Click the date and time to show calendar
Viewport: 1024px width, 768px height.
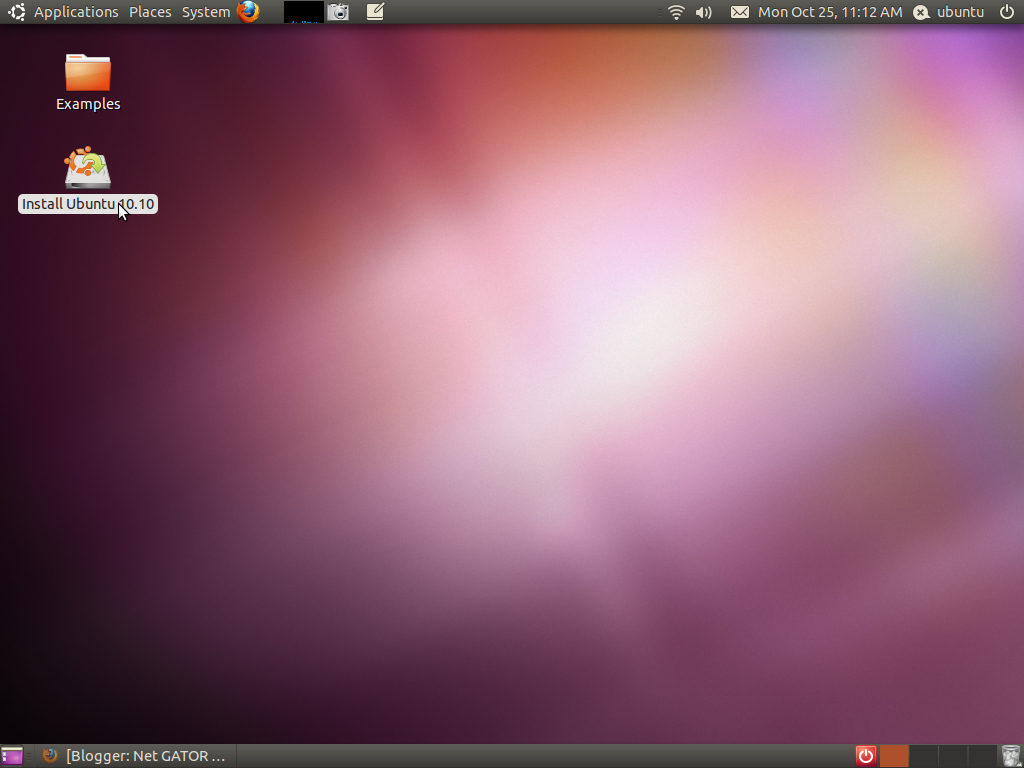[x=830, y=12]
